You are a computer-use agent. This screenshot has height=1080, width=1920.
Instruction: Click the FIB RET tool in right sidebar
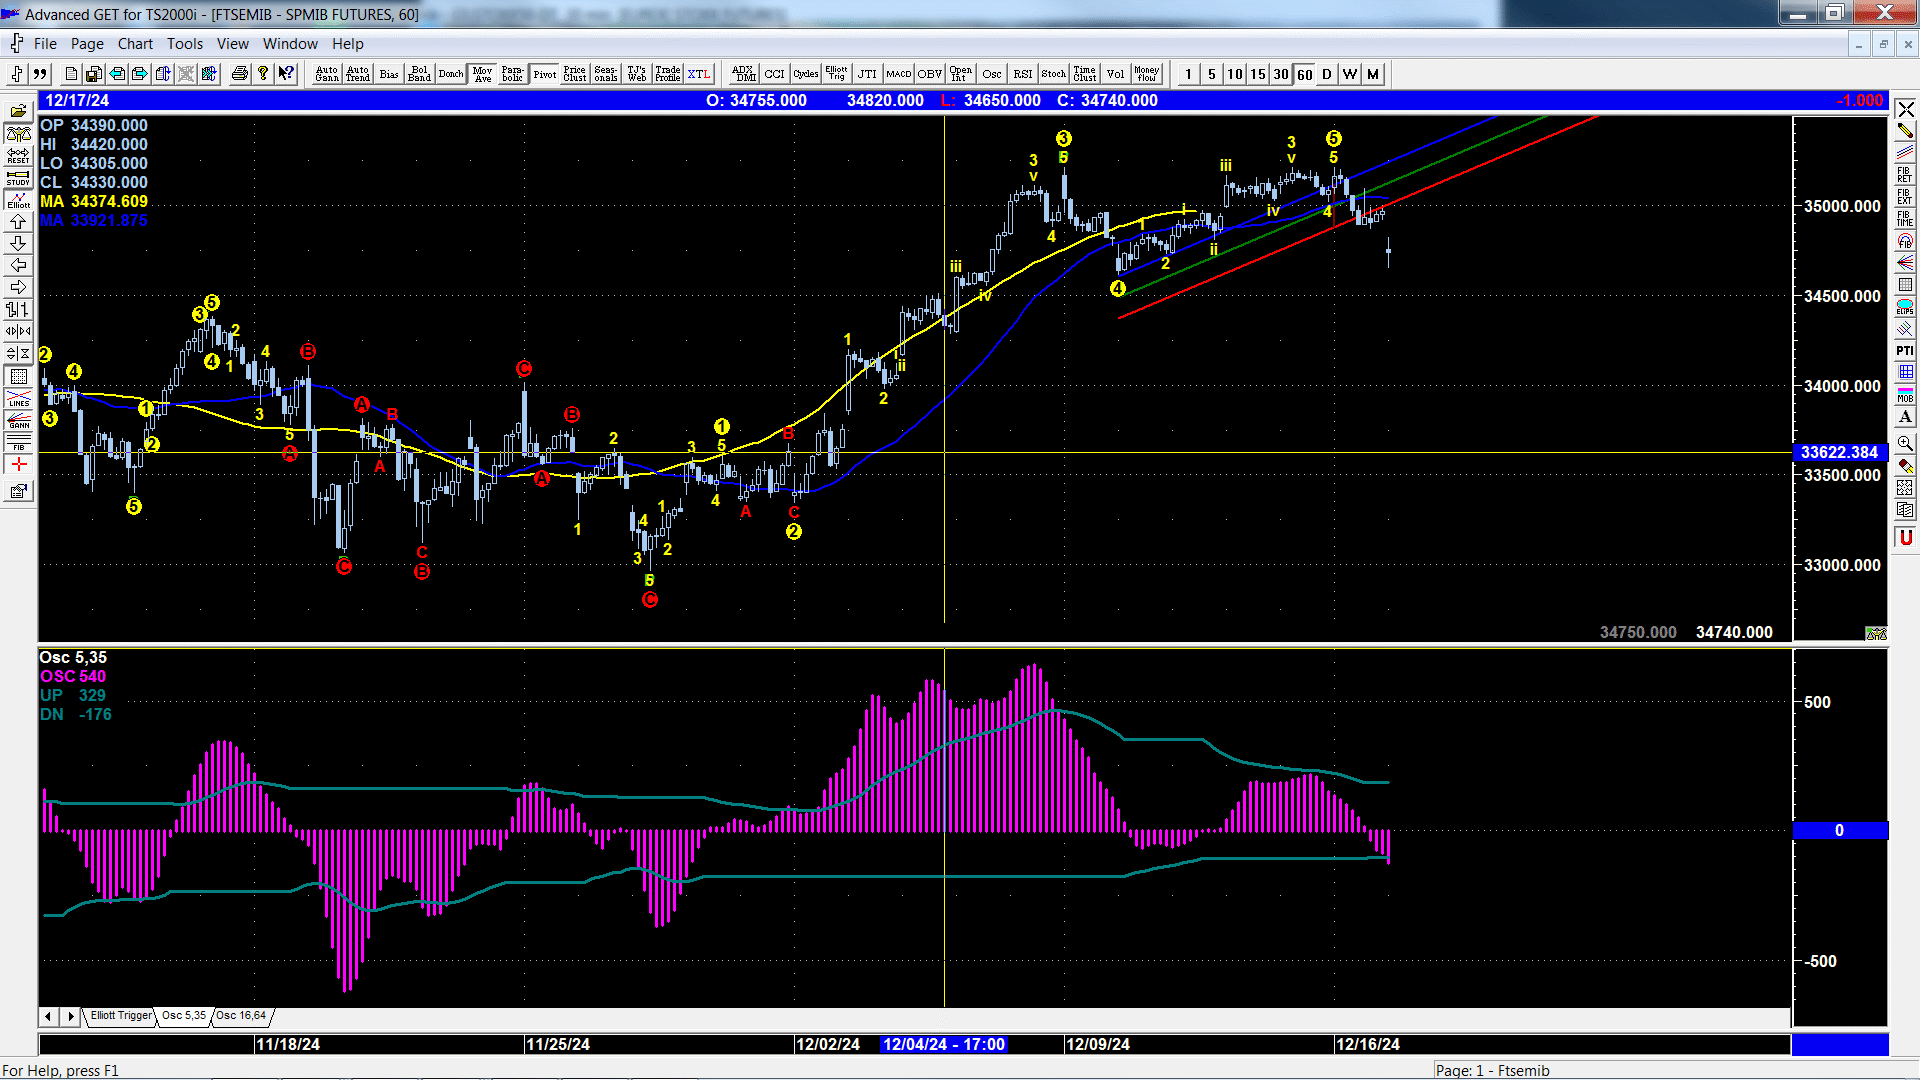(x=1905, y=174)
